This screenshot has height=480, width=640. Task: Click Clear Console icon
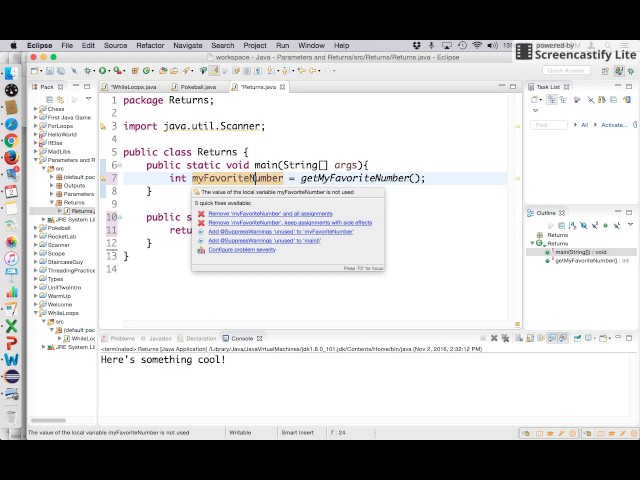519,338
